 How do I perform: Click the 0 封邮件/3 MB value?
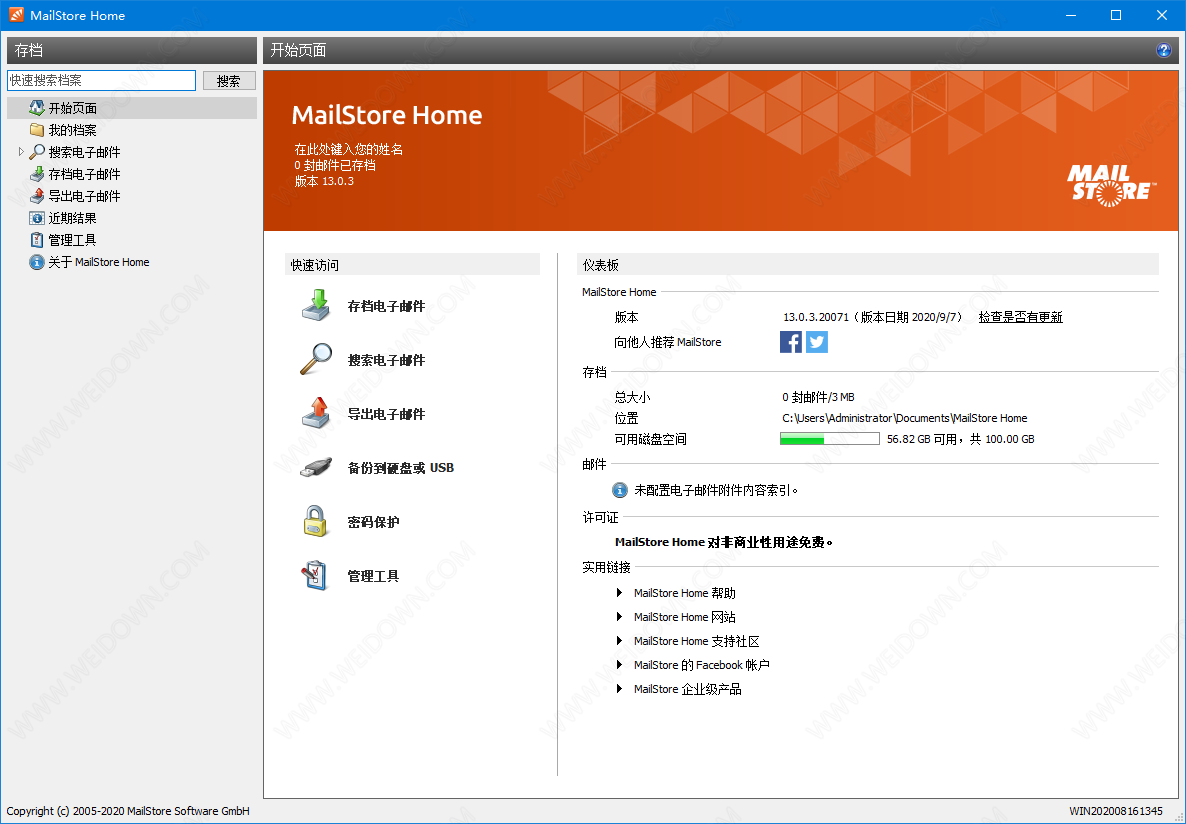click(x=818, y=396)
